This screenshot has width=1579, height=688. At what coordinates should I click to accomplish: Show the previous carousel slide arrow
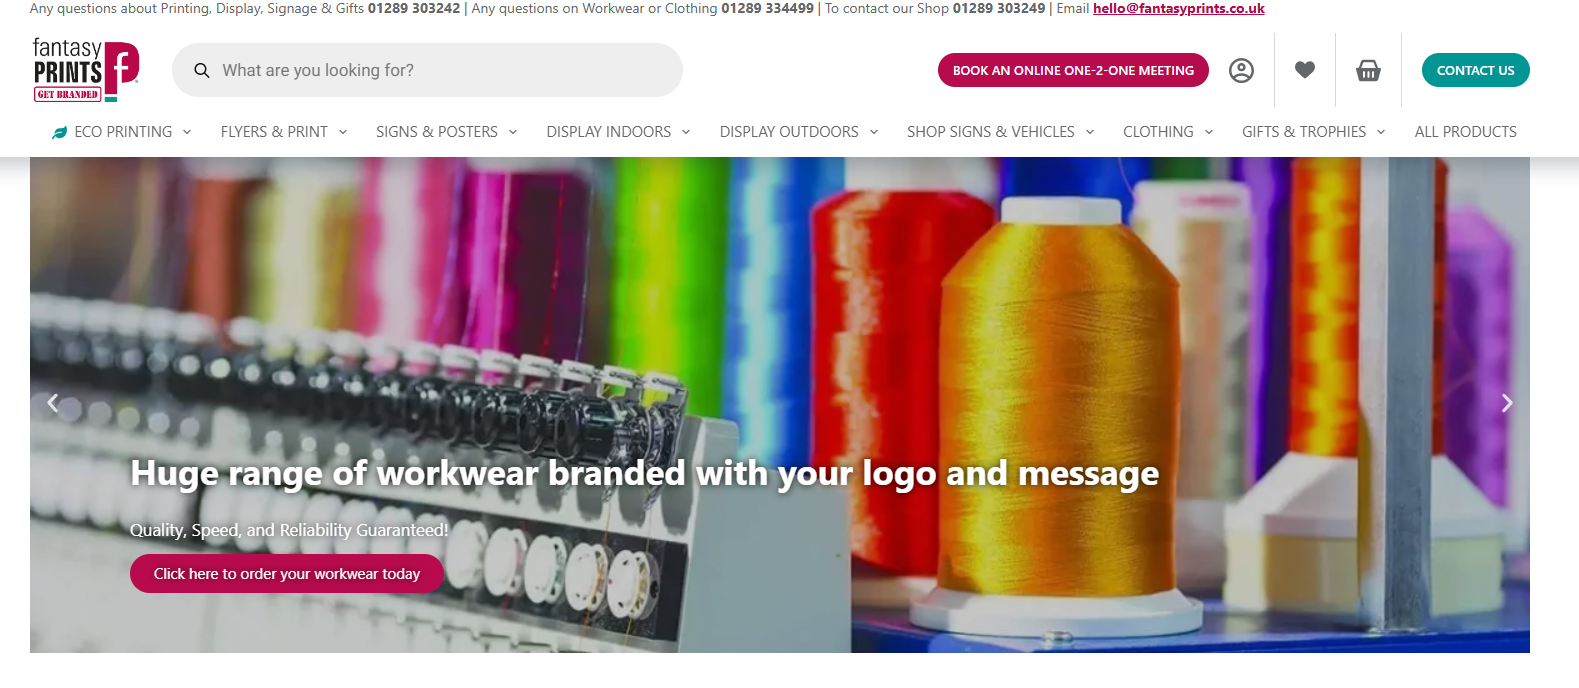(x=53, y=403)
